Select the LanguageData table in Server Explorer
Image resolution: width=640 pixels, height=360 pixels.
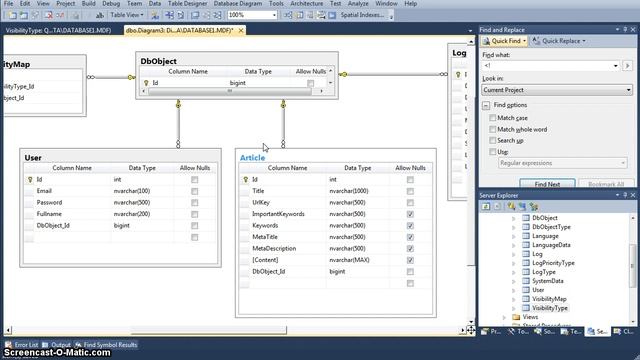coord(551,245)
